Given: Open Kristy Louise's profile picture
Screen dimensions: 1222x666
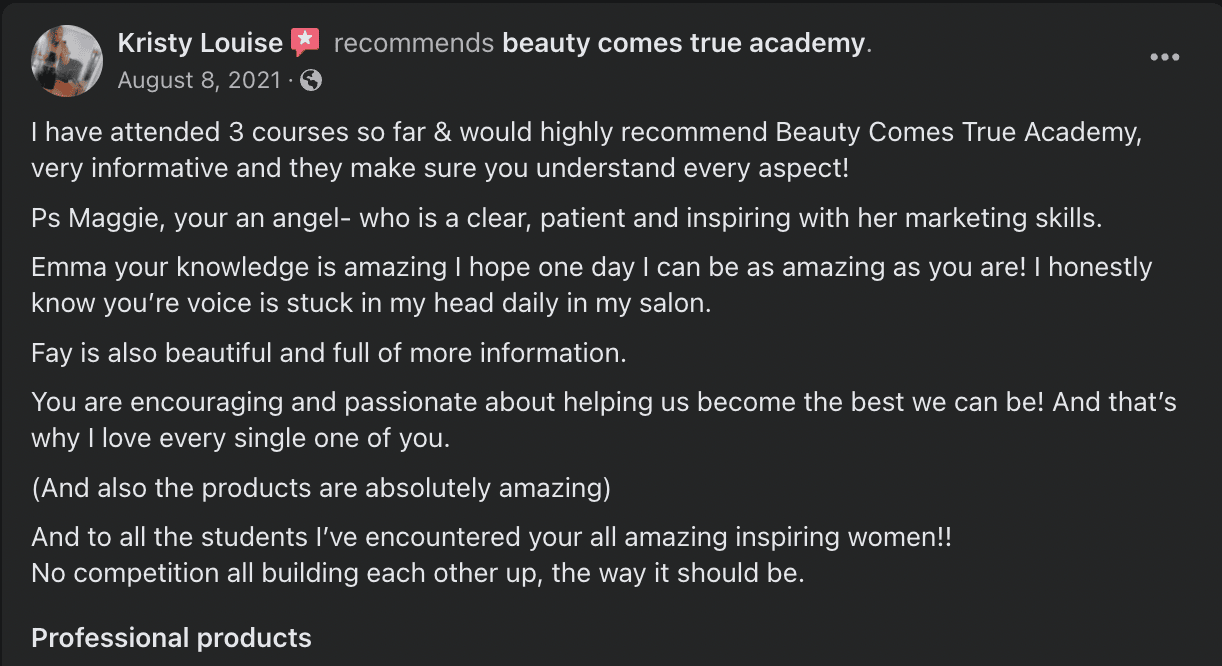Looking at the screenshot, I should (x=68, y=61).
